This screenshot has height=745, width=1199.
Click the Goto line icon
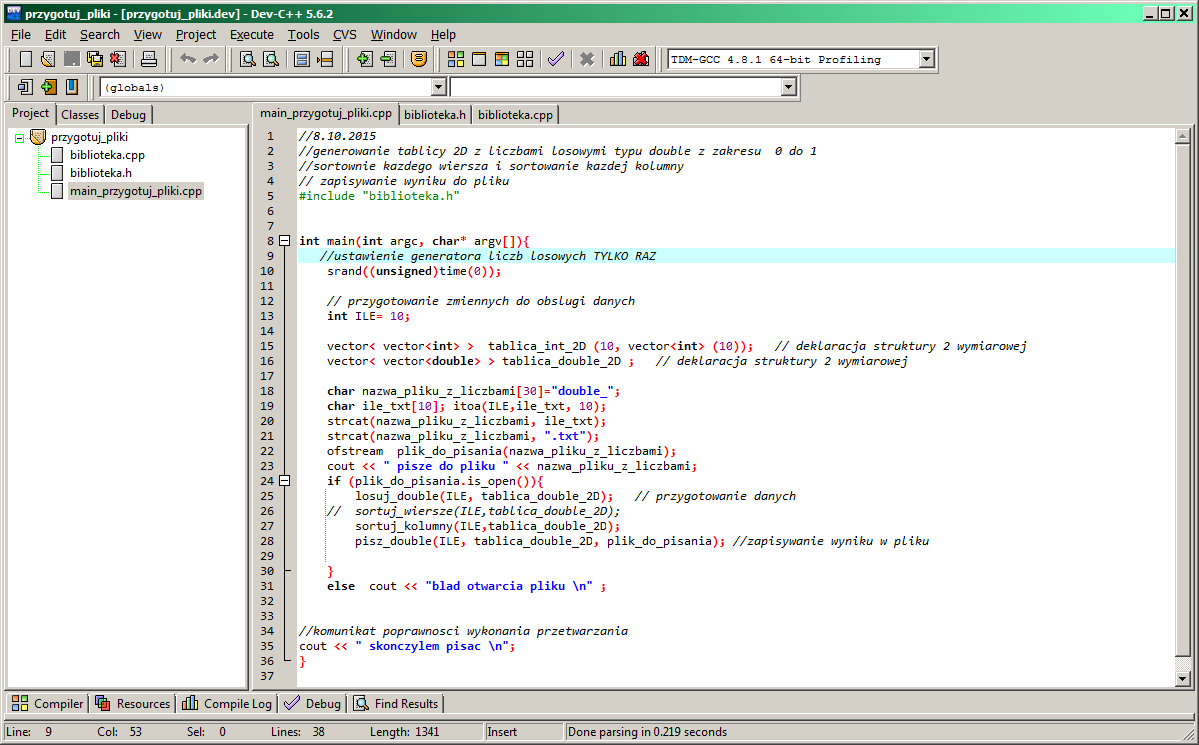pyautogui.click(x=326, y=59)
